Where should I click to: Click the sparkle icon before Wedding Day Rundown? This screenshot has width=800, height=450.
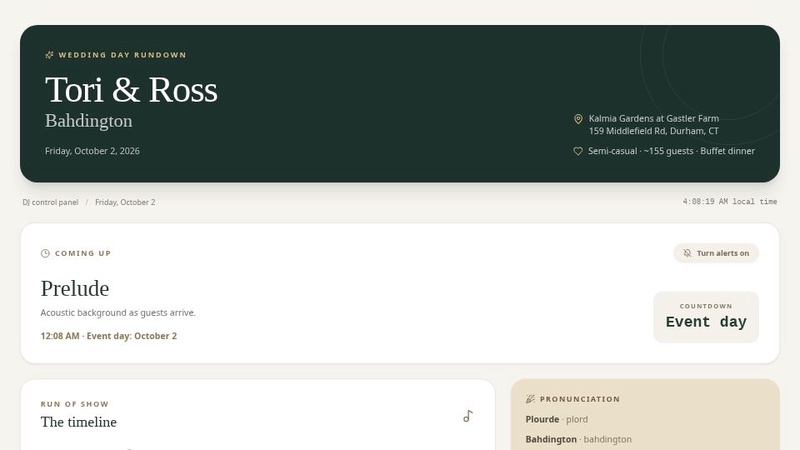point(49,55)
